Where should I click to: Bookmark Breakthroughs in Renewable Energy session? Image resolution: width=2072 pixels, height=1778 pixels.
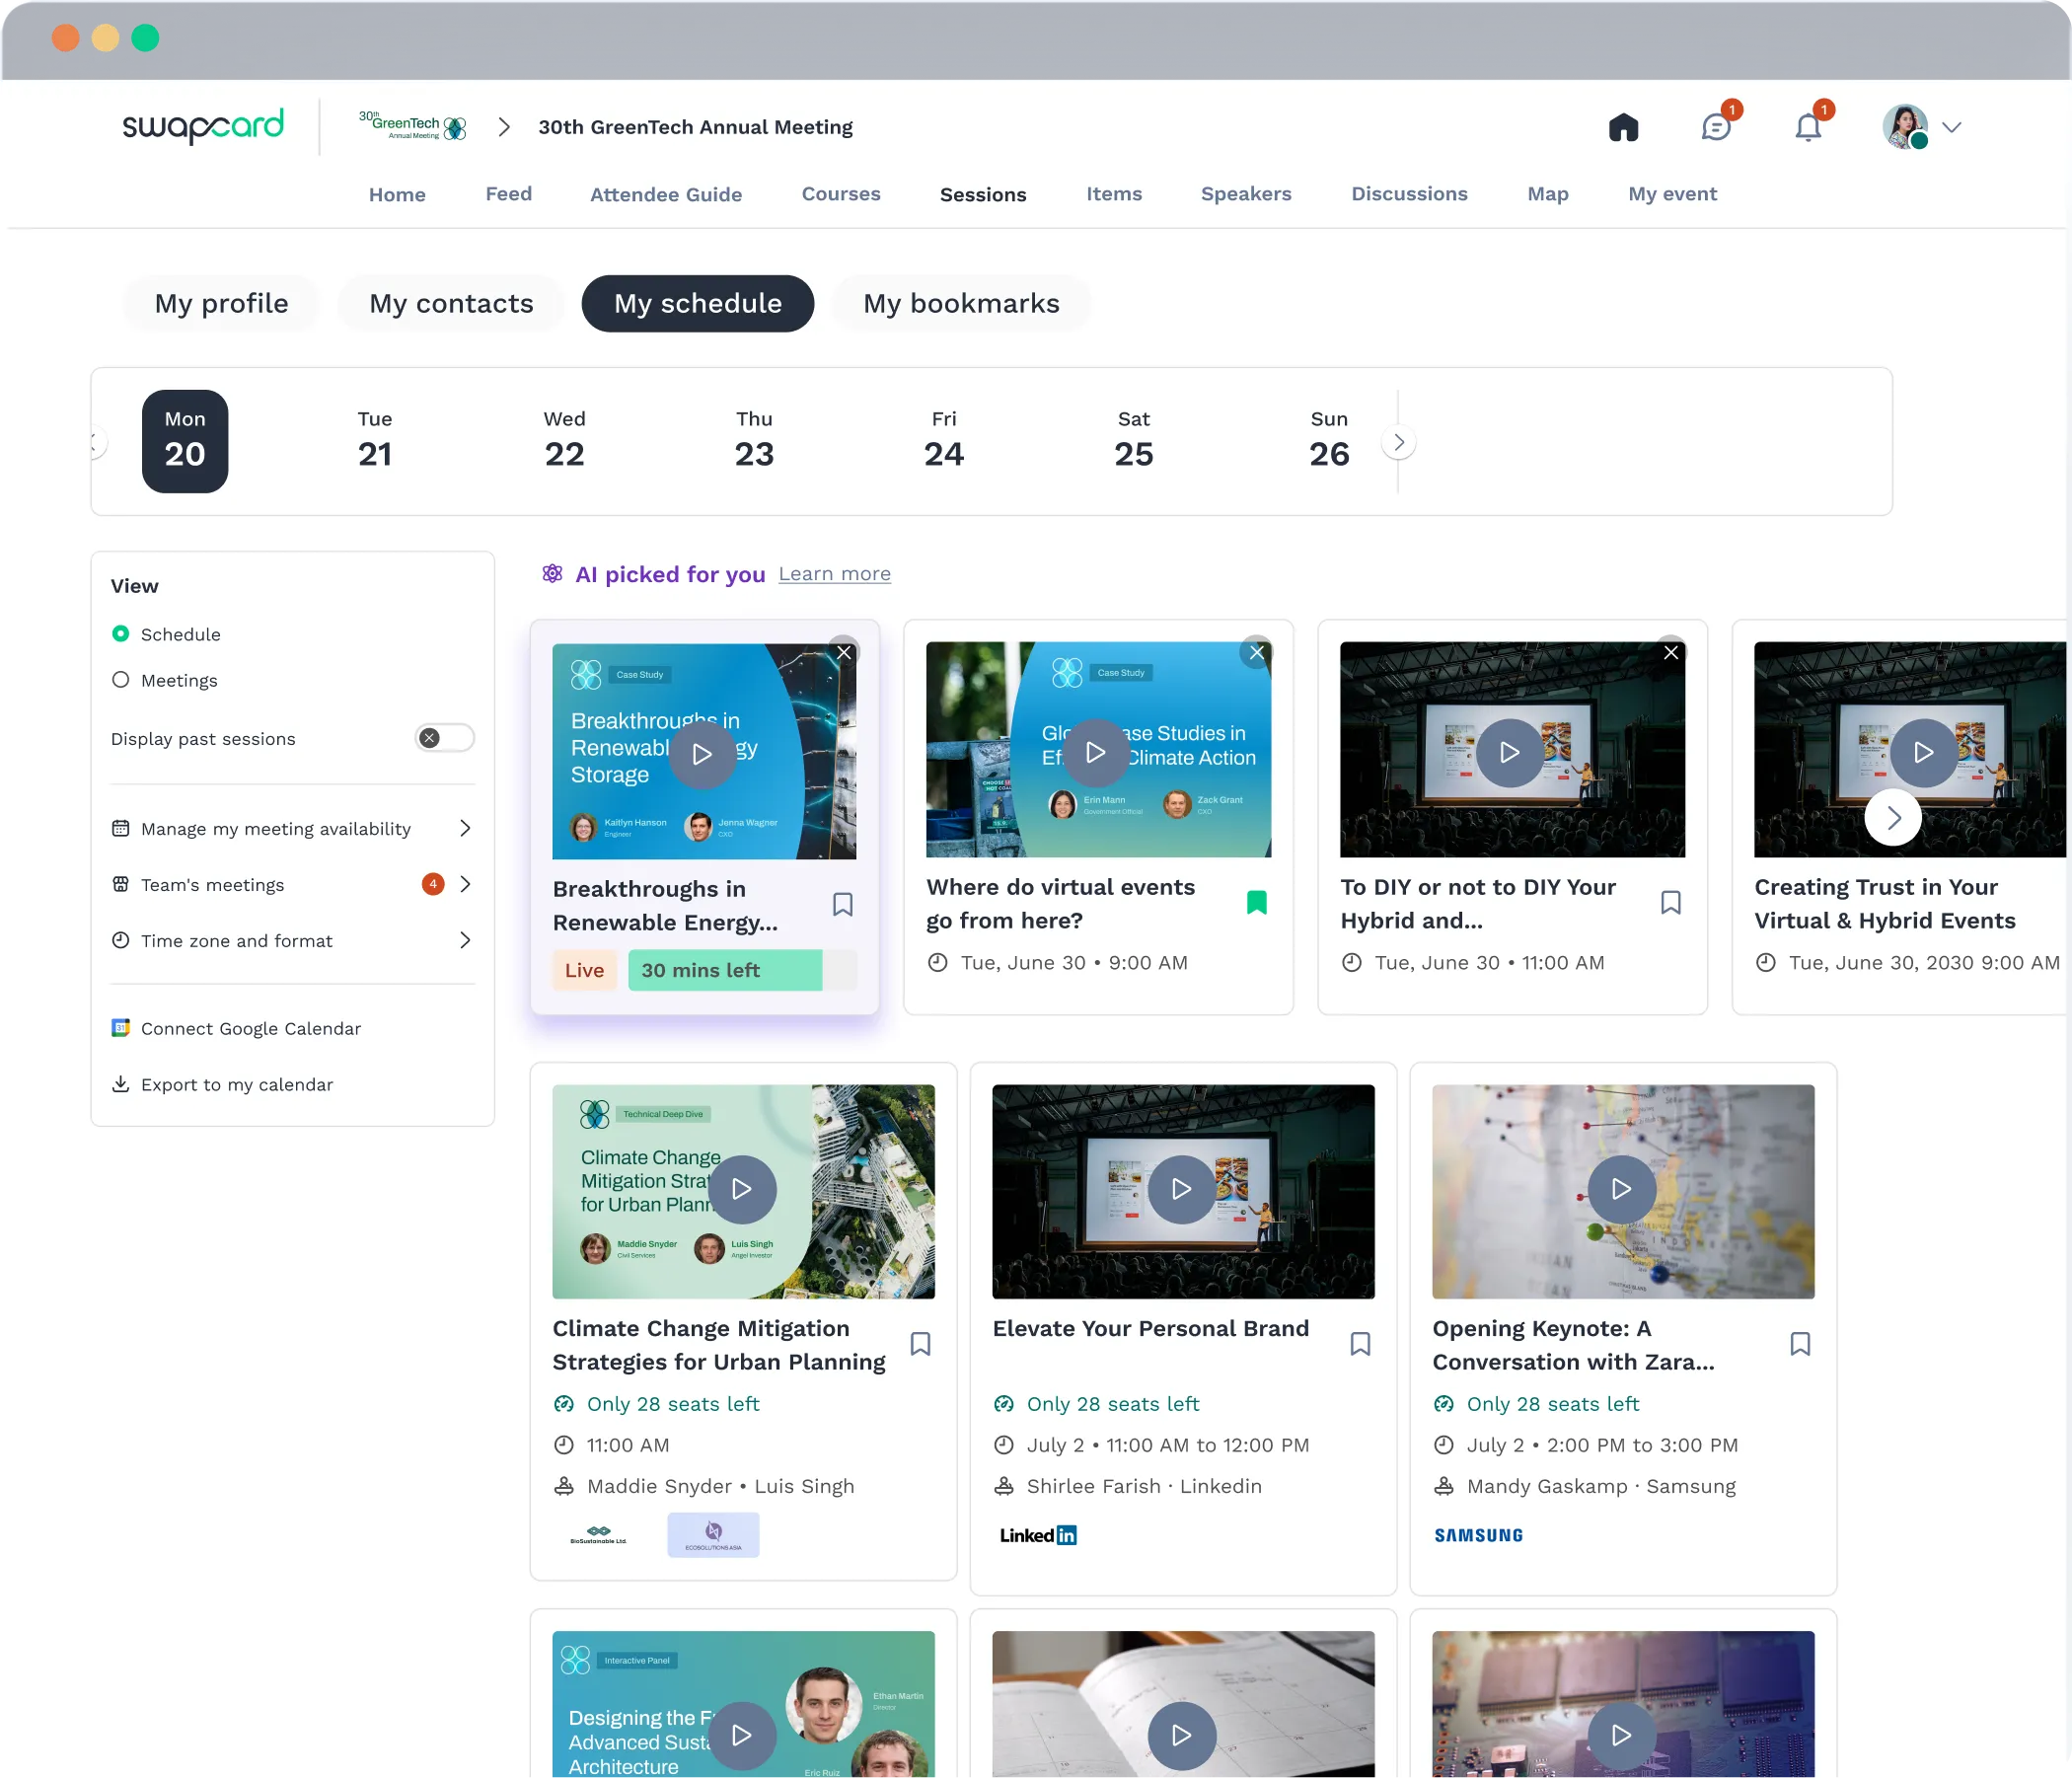pyautogui.click(x=843, y=905)
